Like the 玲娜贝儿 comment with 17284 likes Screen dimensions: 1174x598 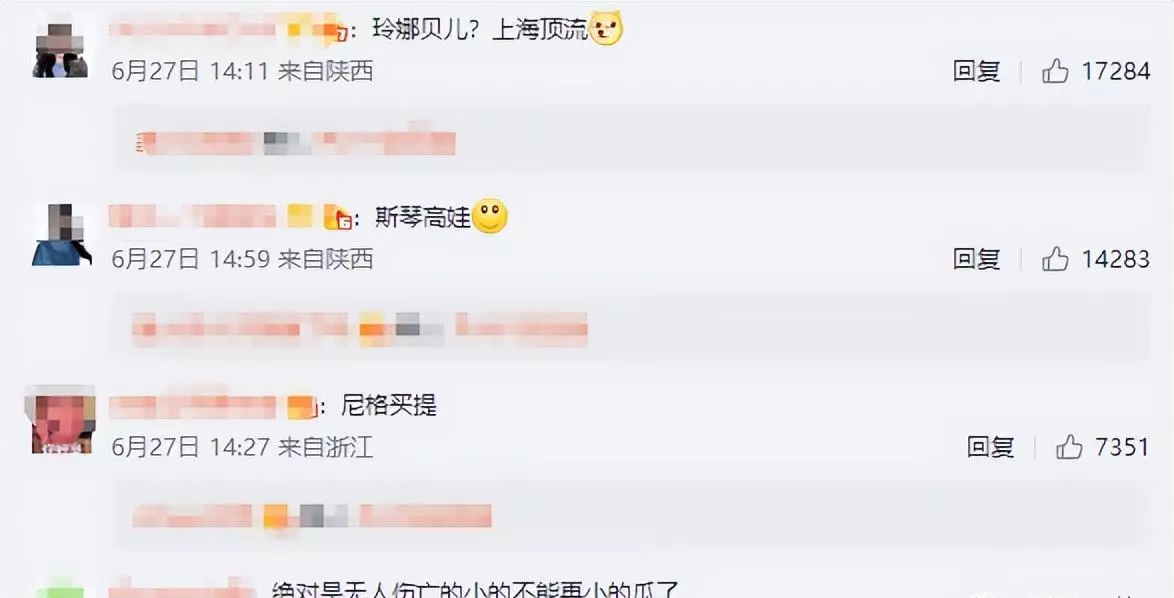[x=1055, y=71]
